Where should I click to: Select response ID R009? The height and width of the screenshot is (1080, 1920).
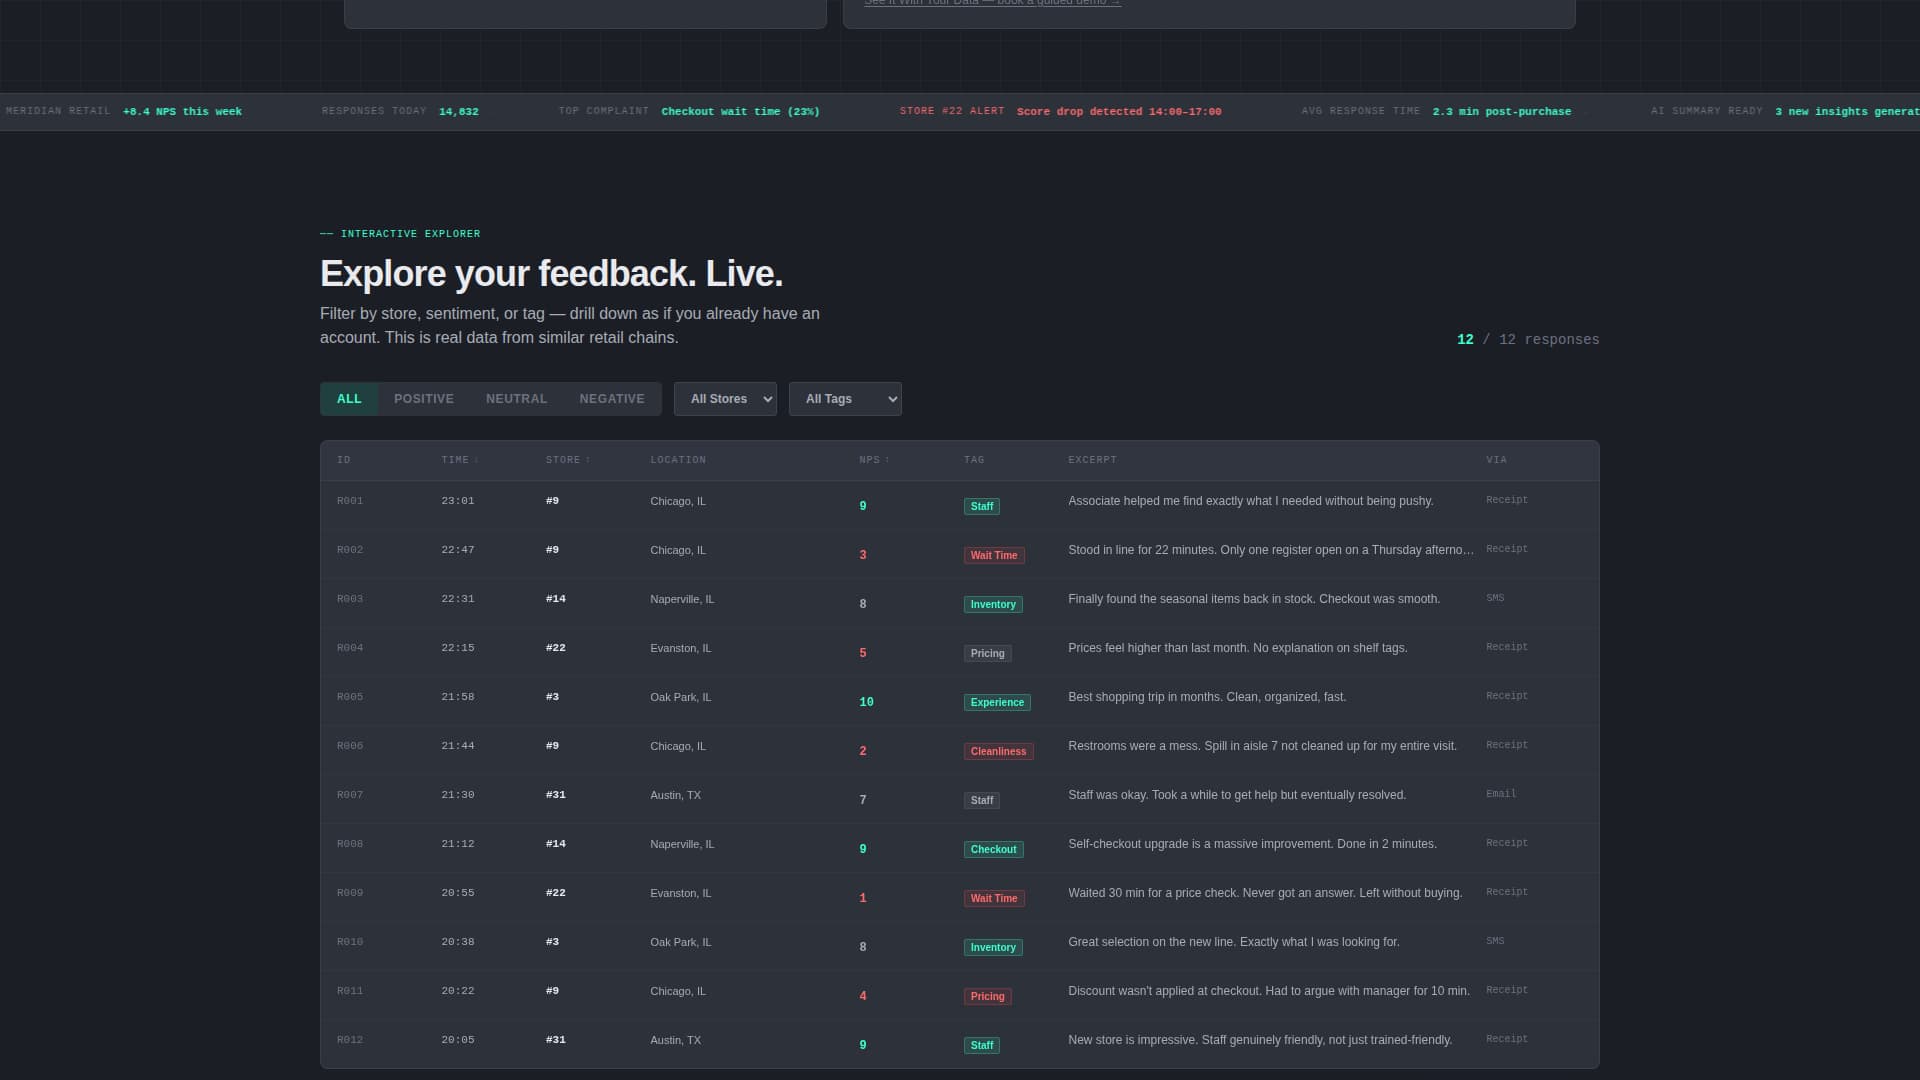pos(350,893)
